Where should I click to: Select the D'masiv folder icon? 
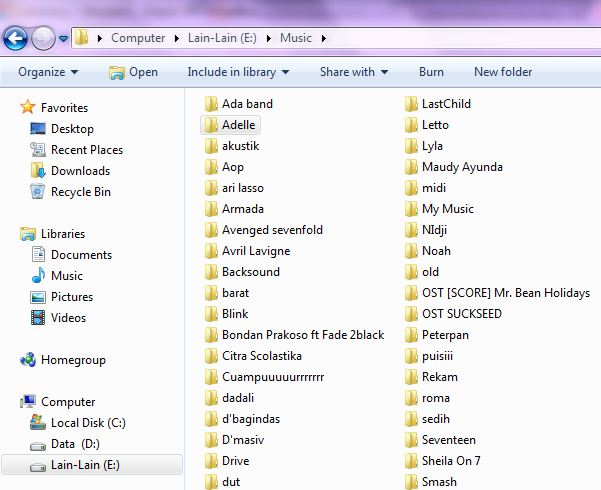tap(211, 440)
